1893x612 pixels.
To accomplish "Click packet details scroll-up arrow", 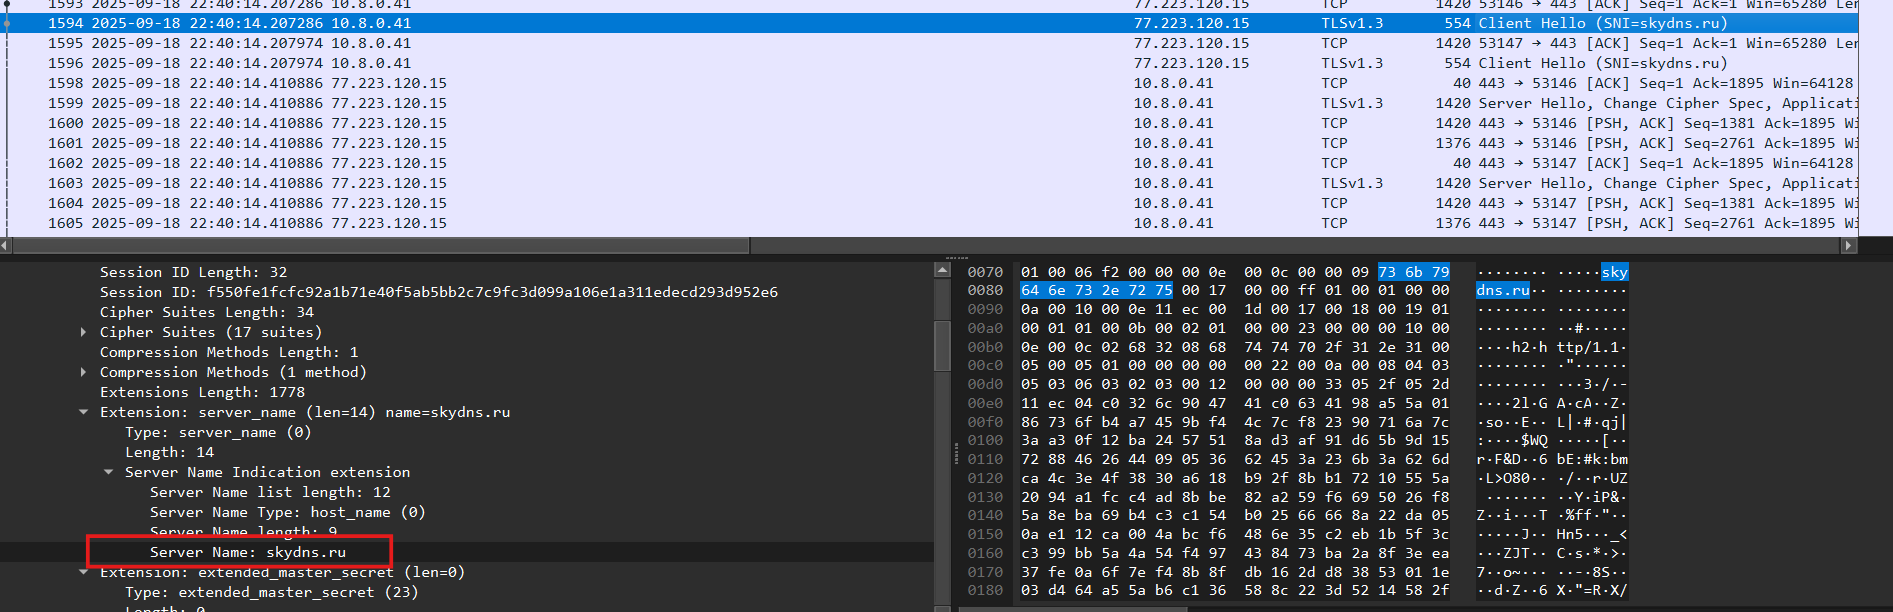I will coord(942,270).
